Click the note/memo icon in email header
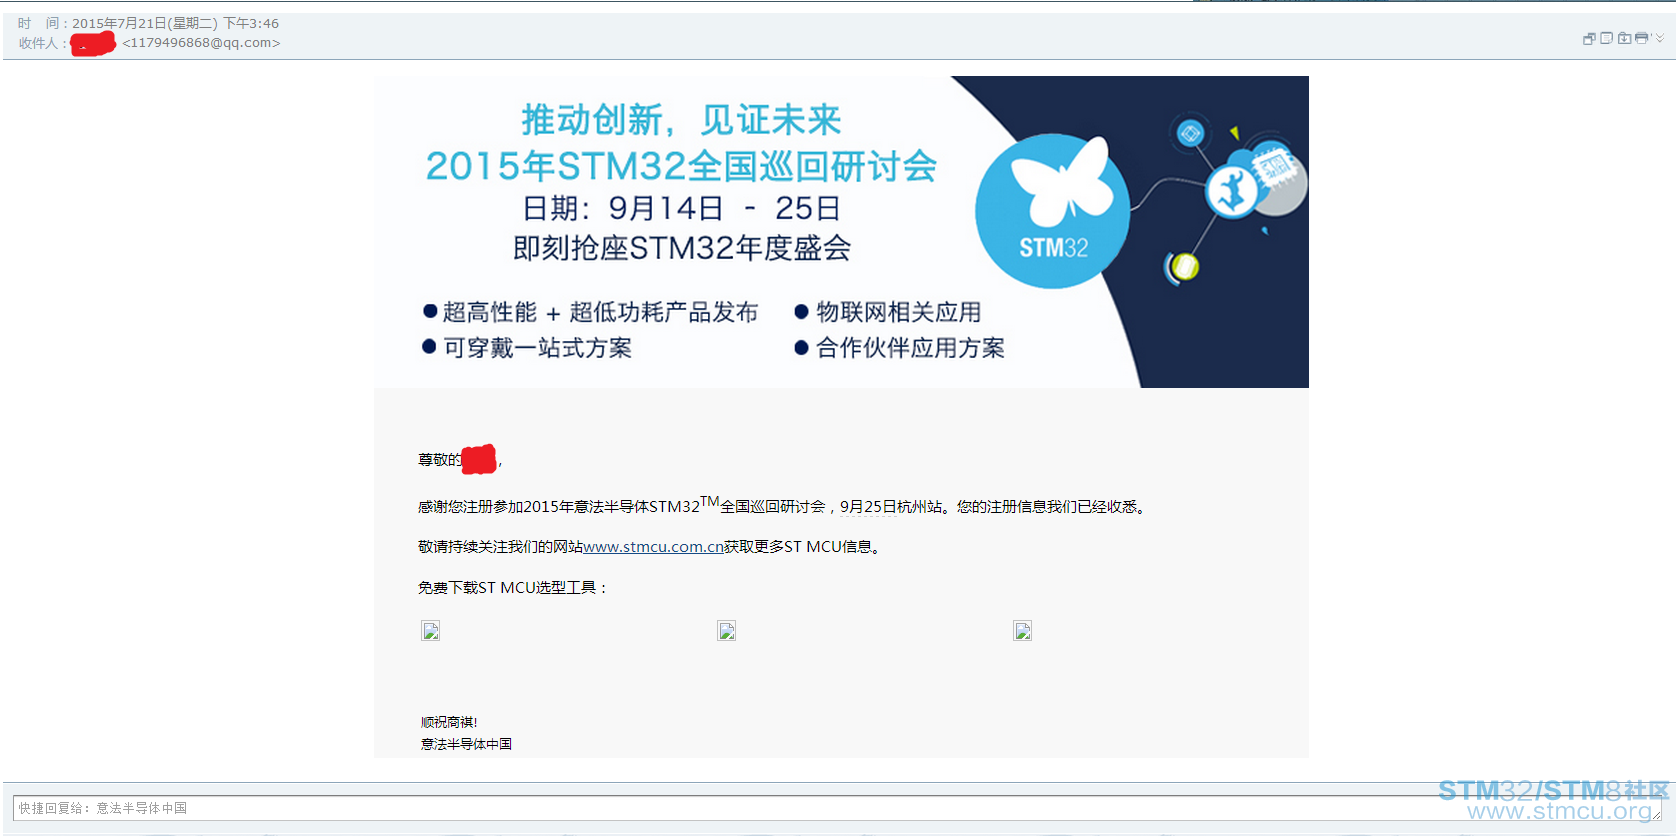Image resolution: width=1676 pixels, height=836 pixels. 1606,38
